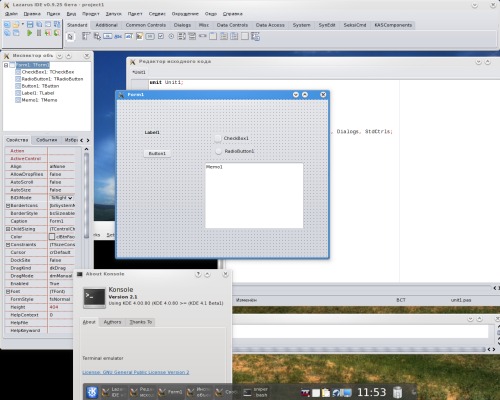Open the Файл menu
Viewport: 500px width, 400px height.
pyautogui.click(x=11, y=14)
